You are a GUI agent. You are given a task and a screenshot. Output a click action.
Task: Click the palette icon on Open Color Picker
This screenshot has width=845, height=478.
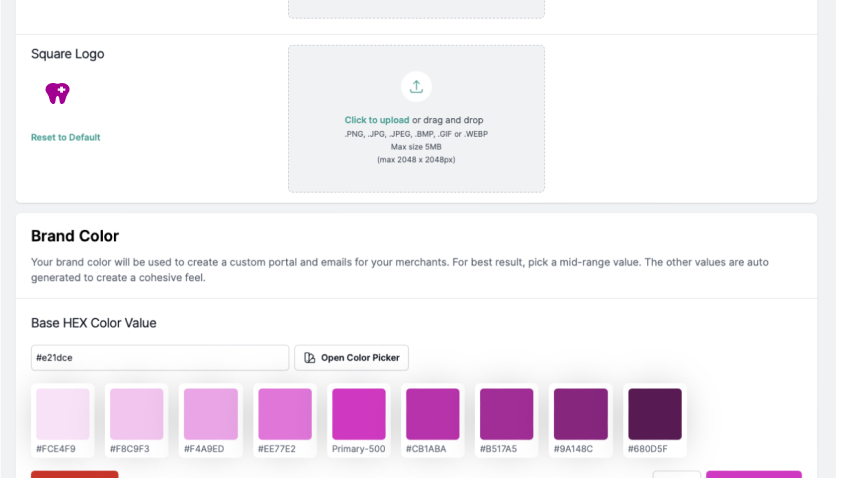(x=309, y=358)
